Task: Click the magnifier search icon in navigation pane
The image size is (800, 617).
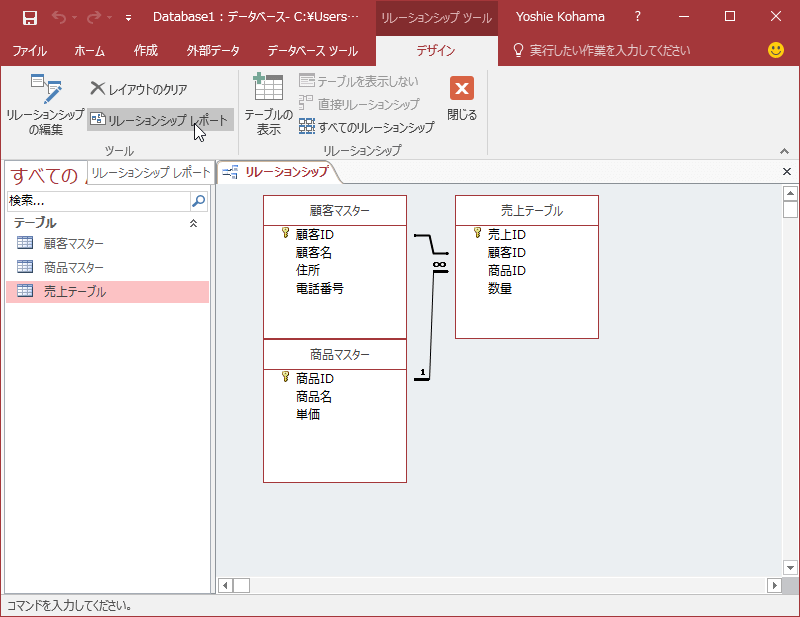Action: coord(198,201)
